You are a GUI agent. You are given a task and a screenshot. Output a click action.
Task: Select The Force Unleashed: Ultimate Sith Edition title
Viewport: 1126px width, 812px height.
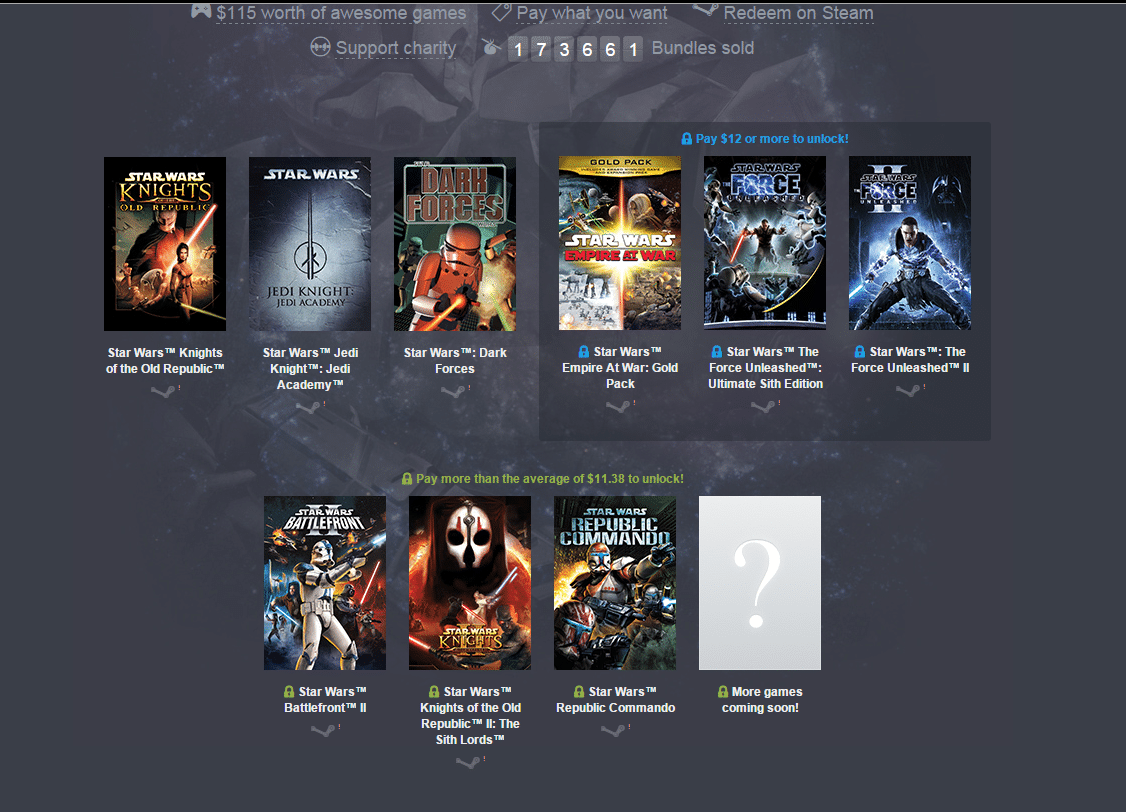point(766,368)
